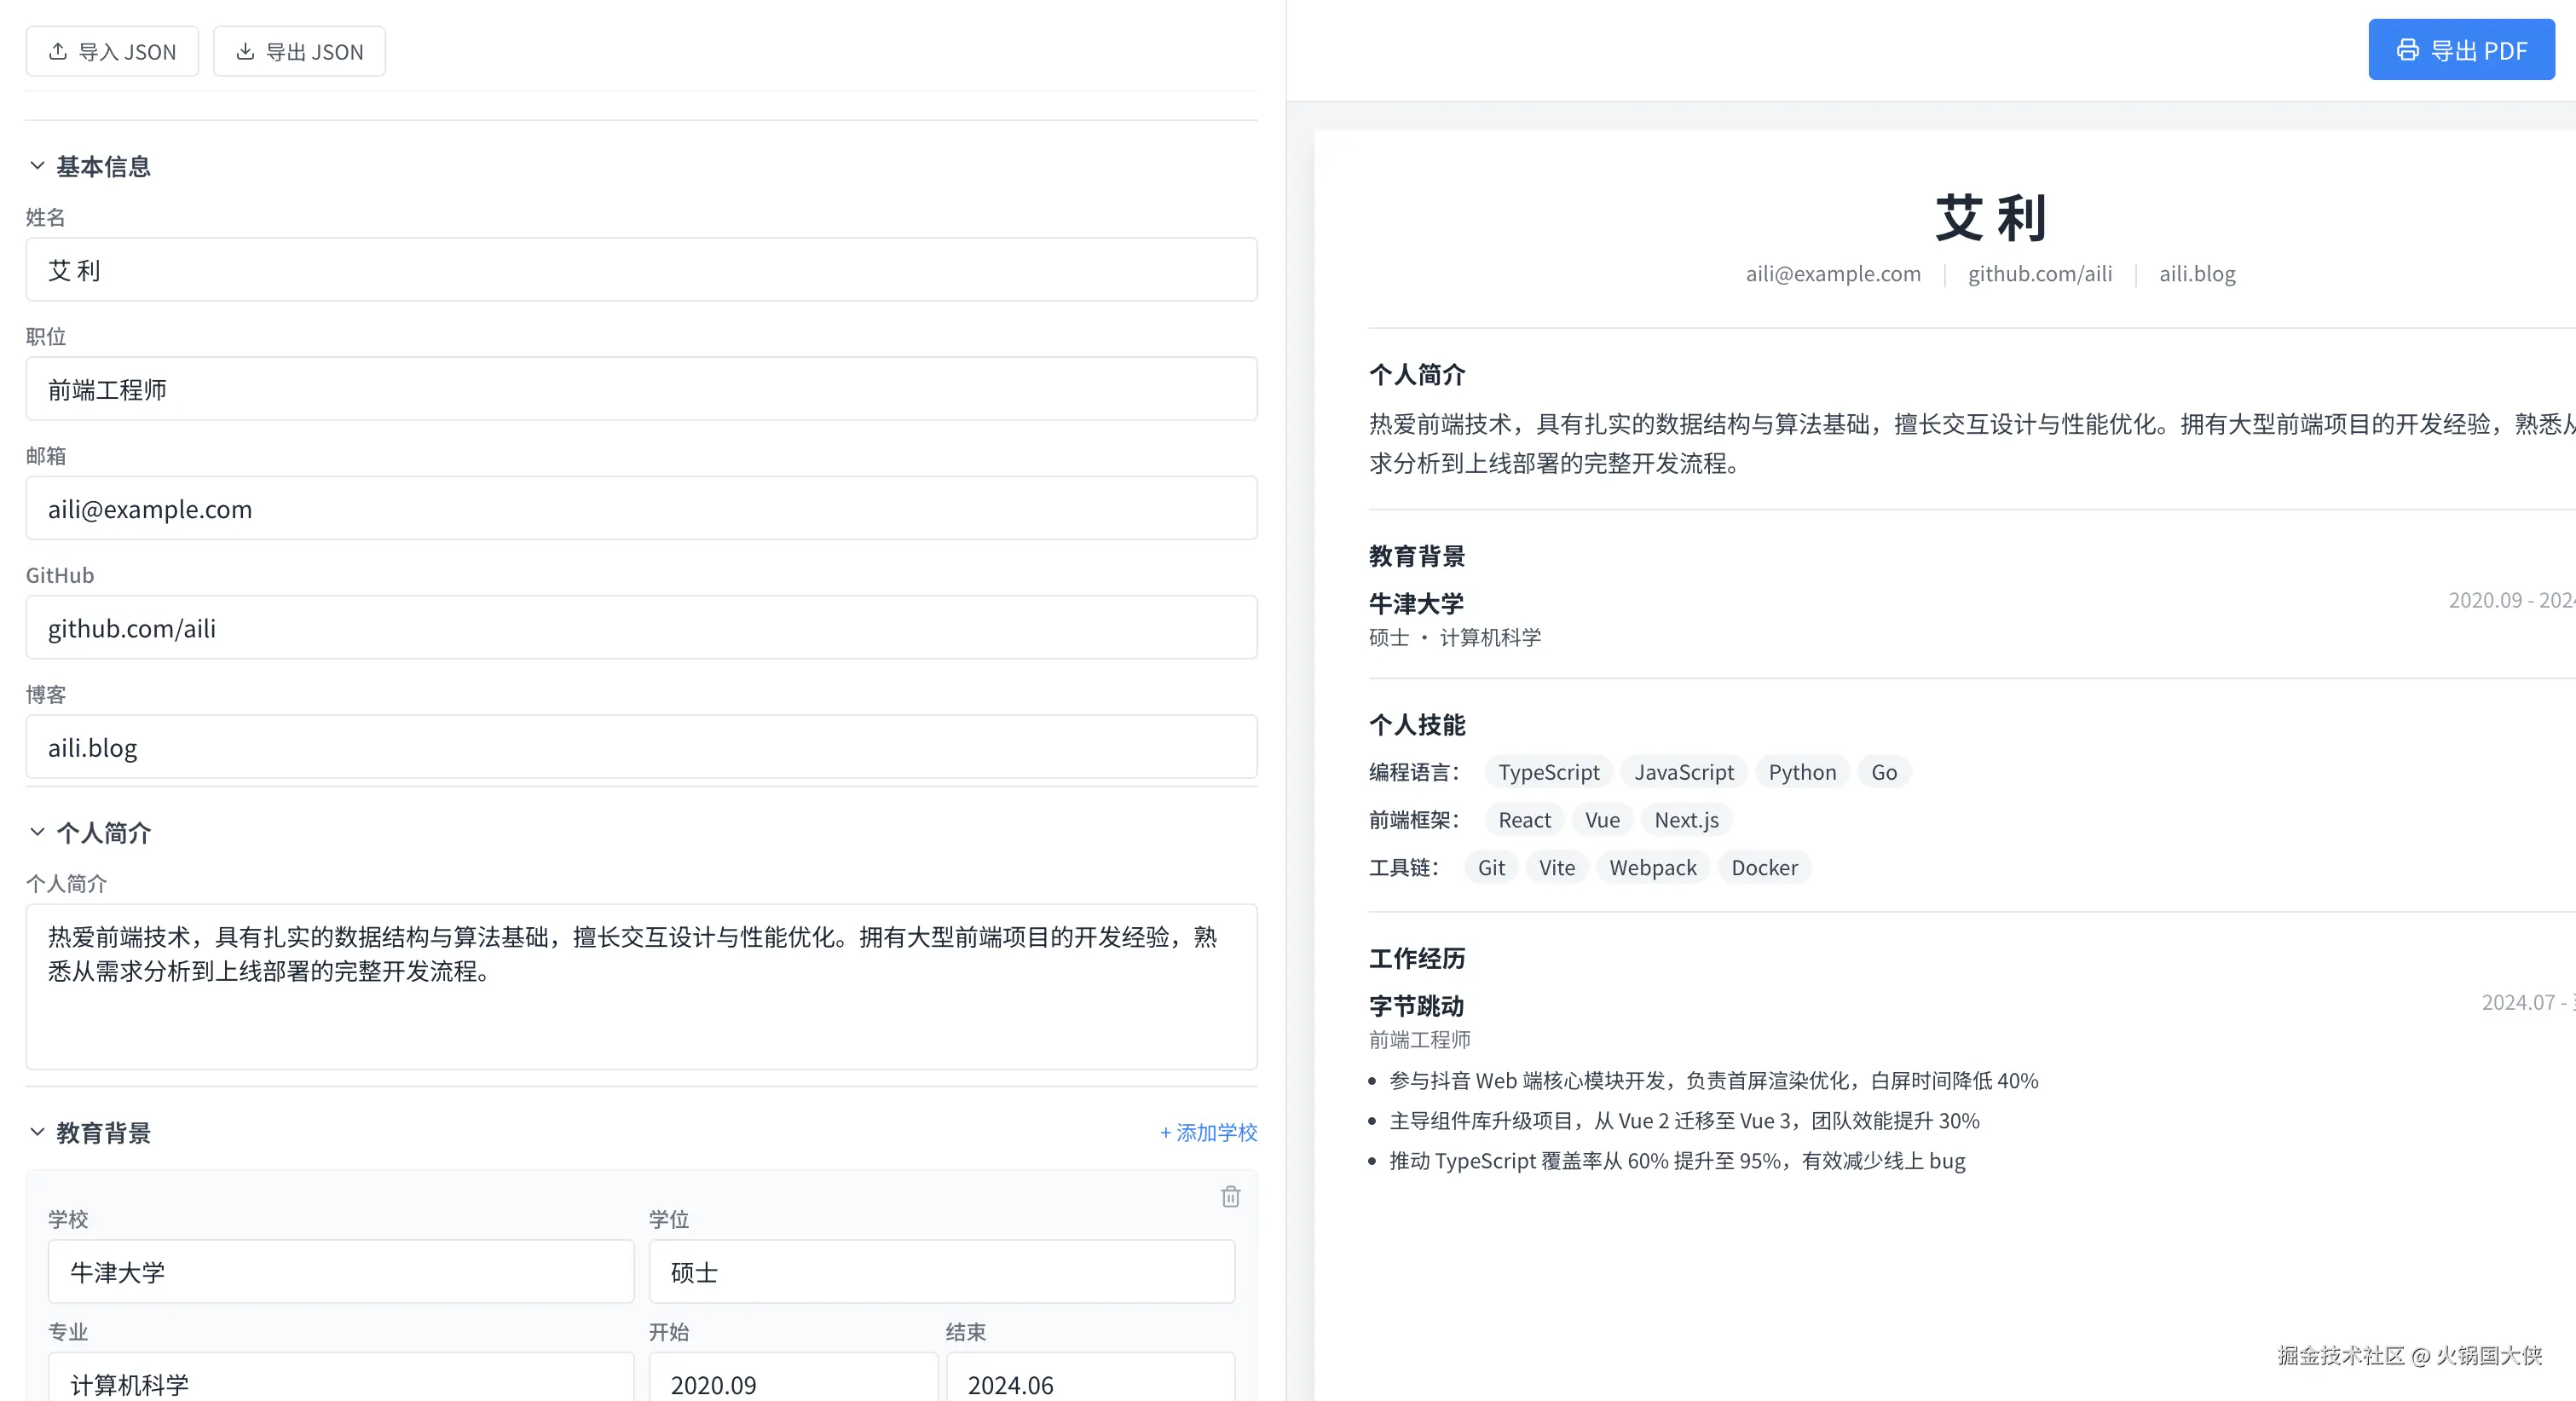Click the 结束 date field 2024.06
The width and height of the screenshot is (2576, 1401).
coord(1089,1383)
